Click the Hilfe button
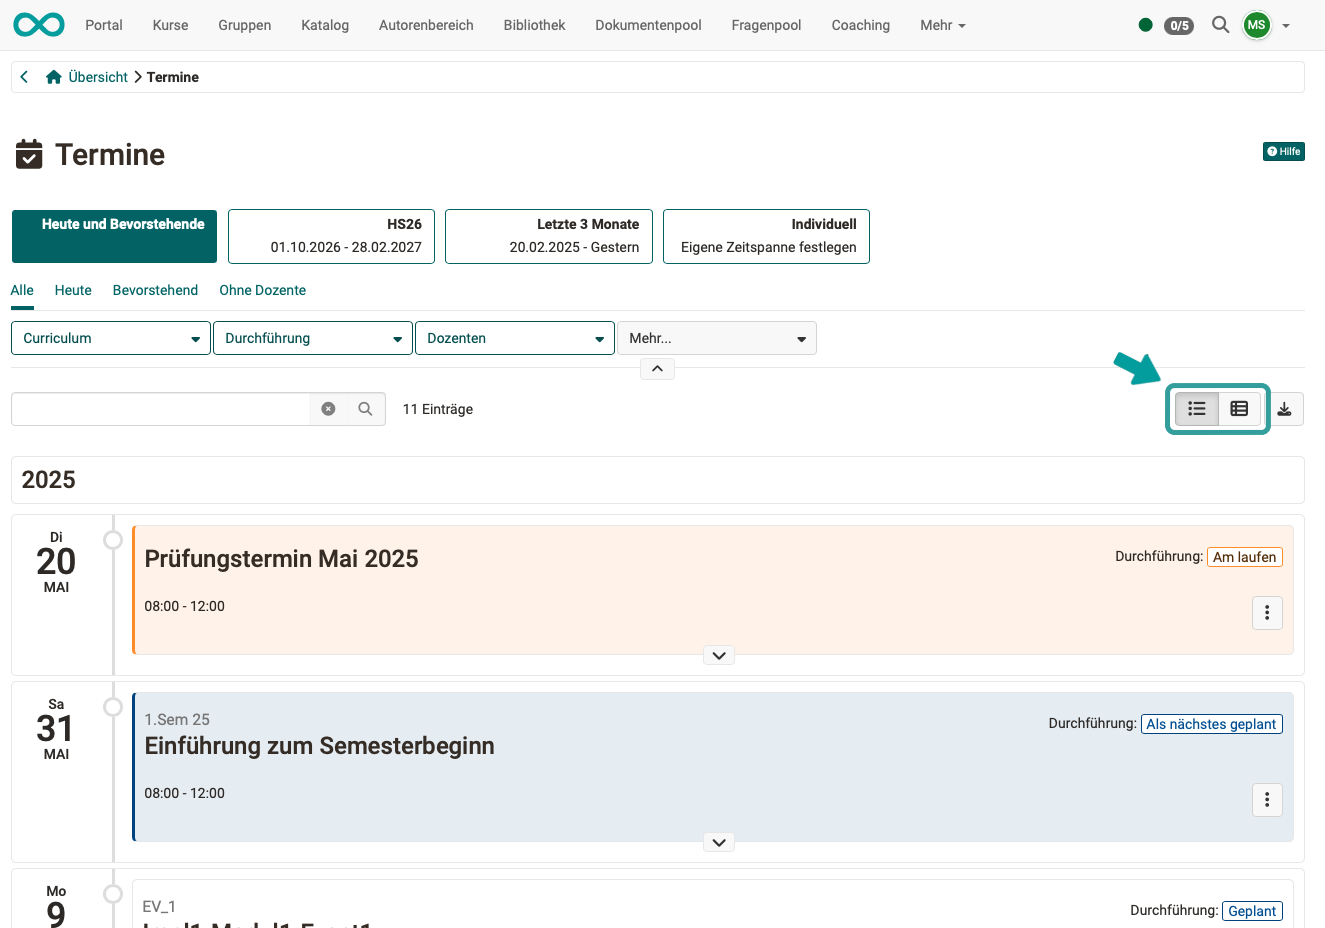This screenshot has height=928, width=1325. coord(1283,151)
